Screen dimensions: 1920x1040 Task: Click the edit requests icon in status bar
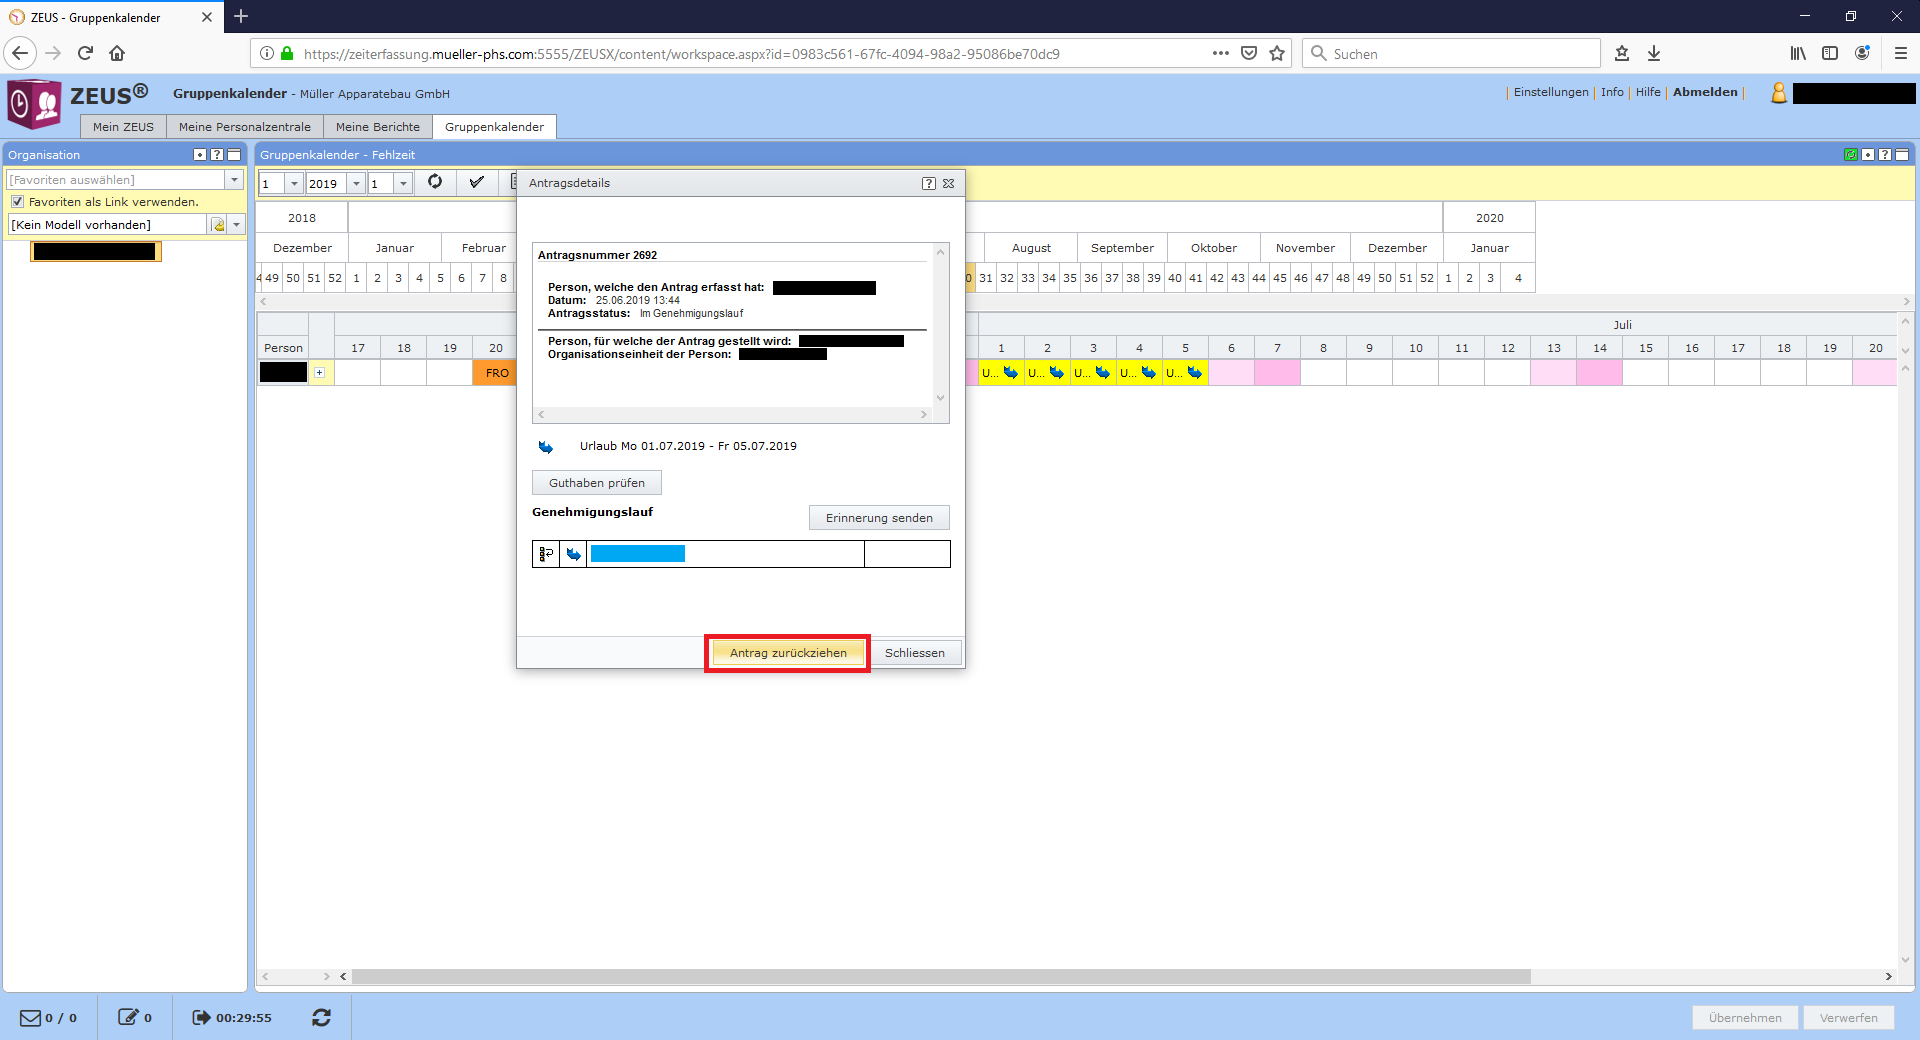tap(128, 1017)
